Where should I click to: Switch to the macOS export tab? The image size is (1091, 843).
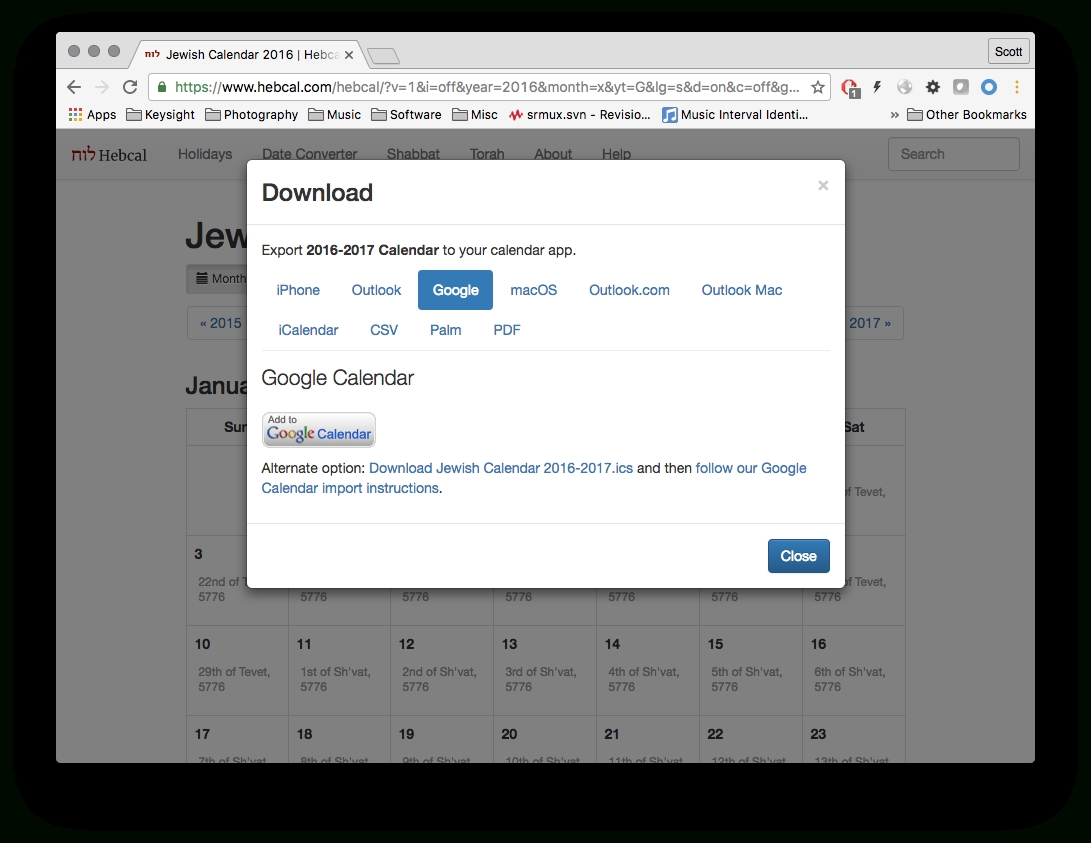[x=534, y=290]
